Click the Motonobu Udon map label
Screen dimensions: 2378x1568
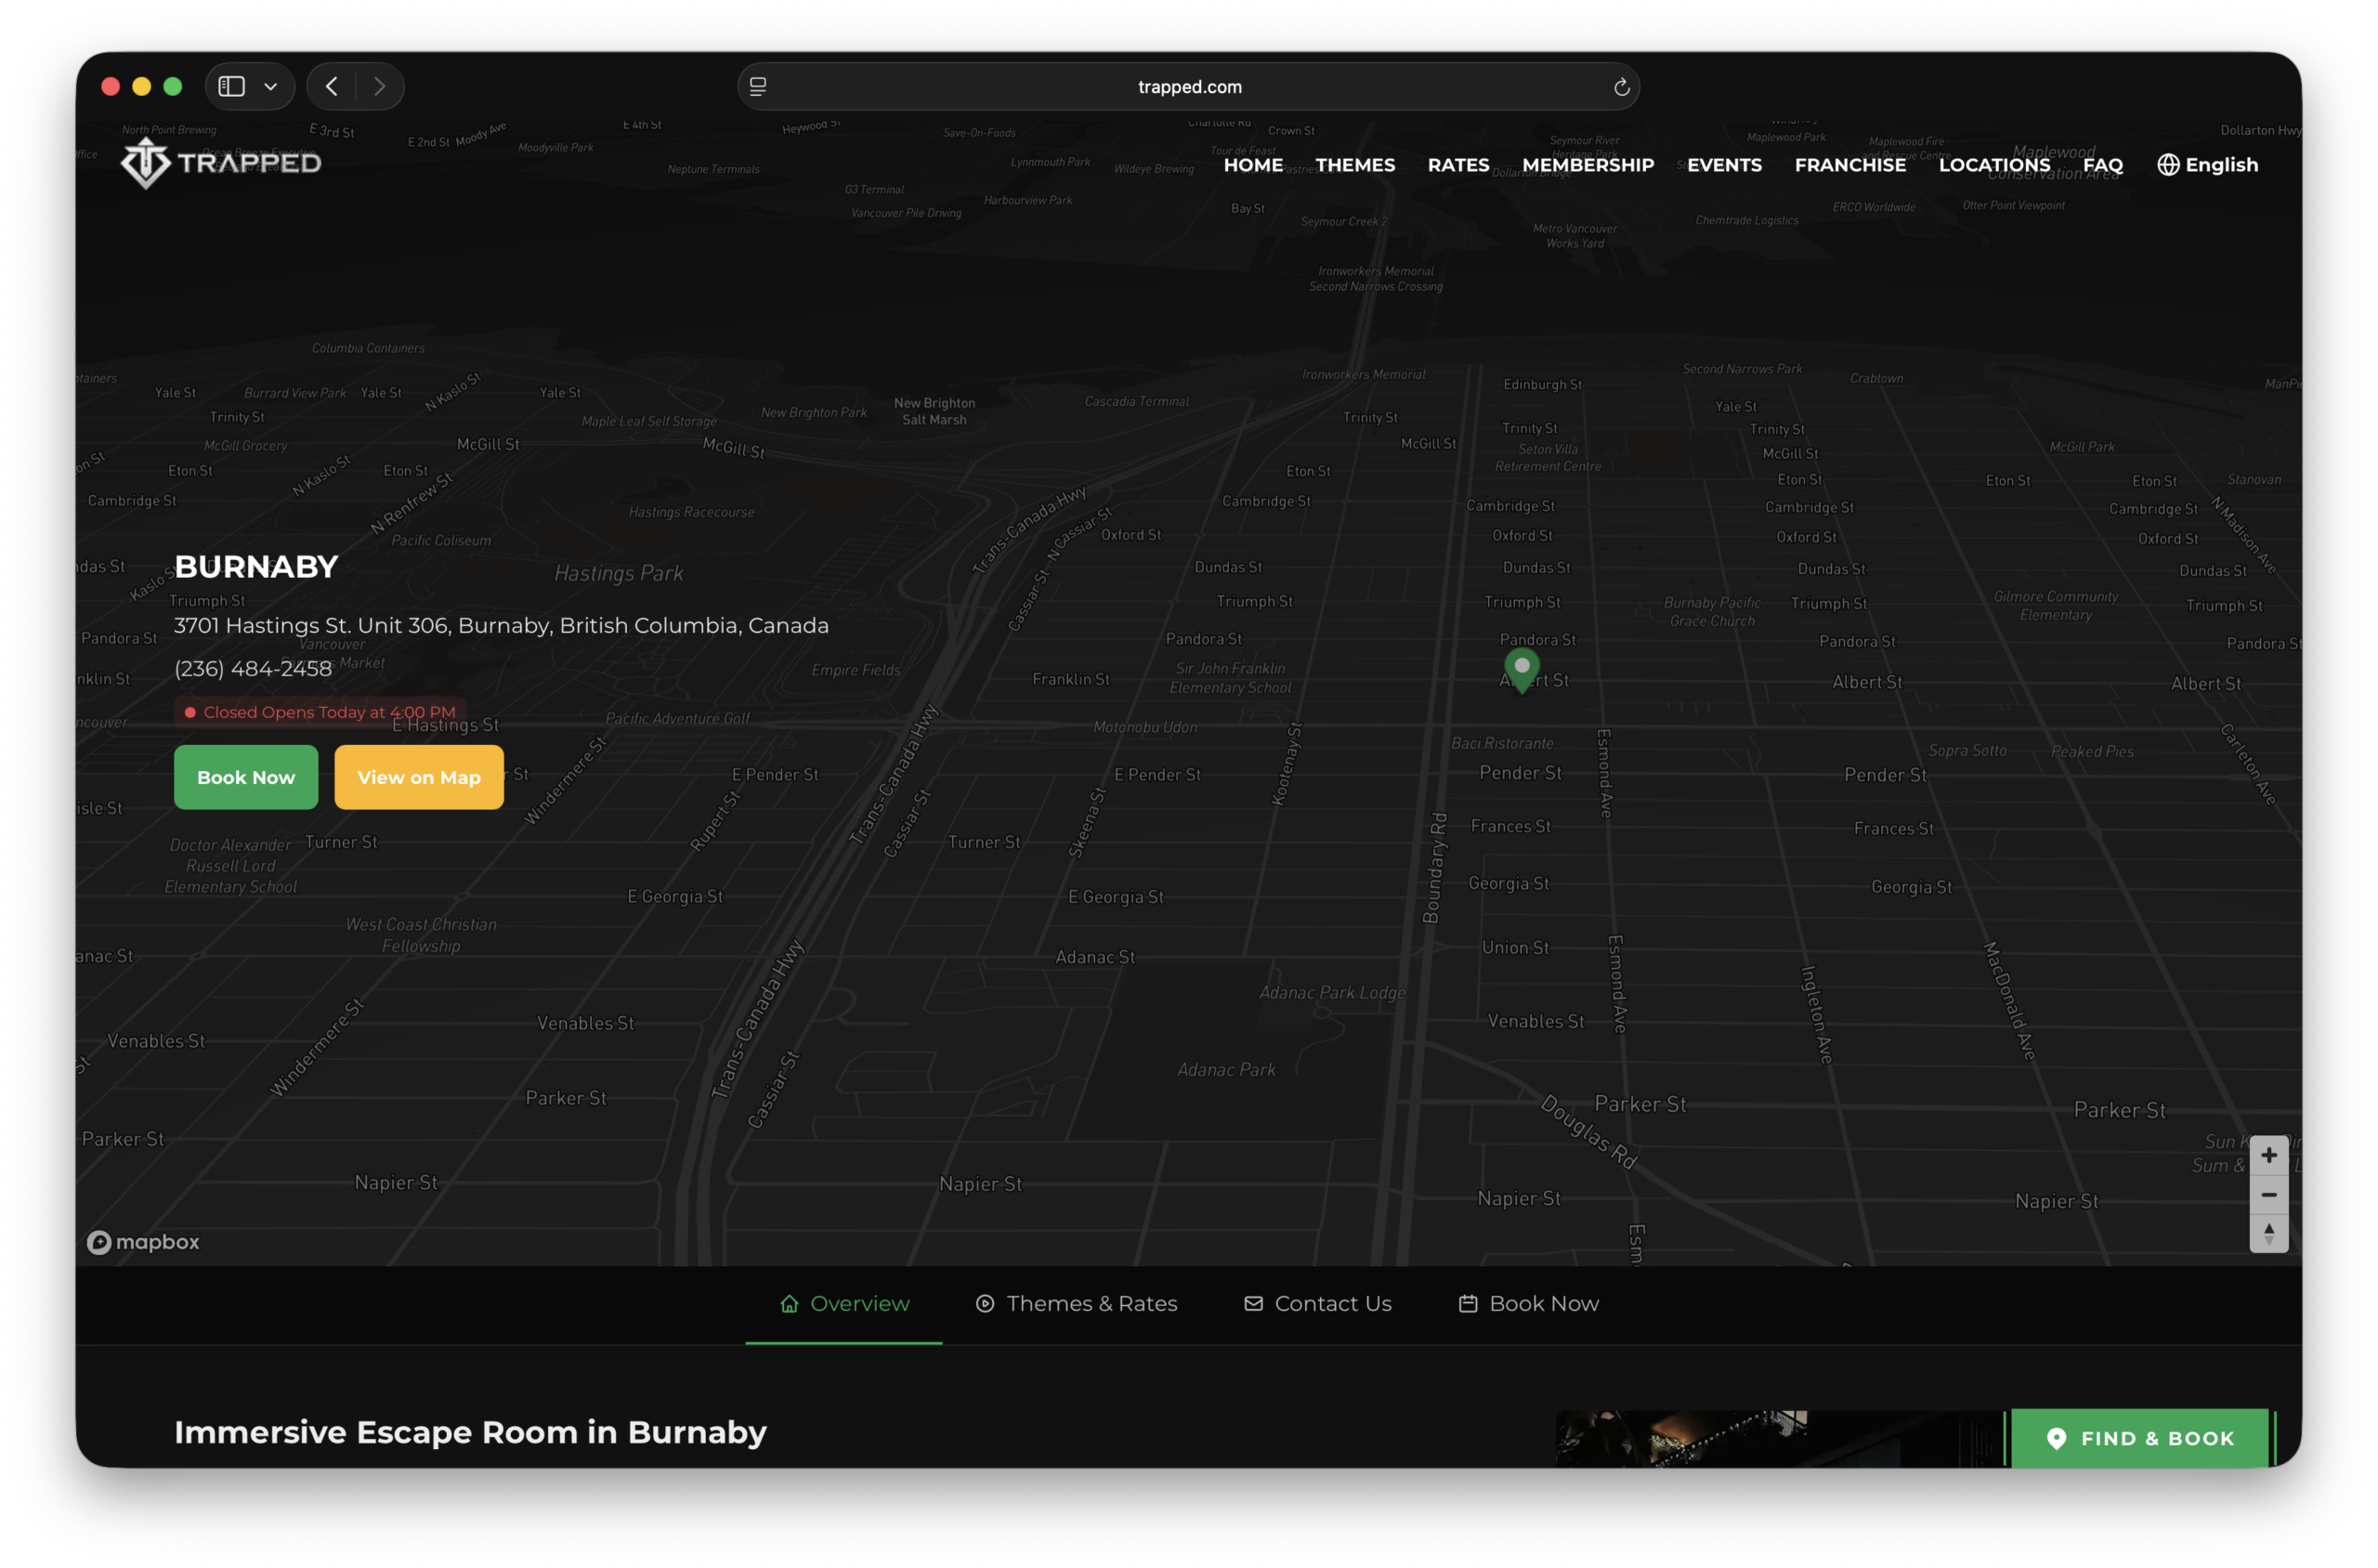point(1145,727)
